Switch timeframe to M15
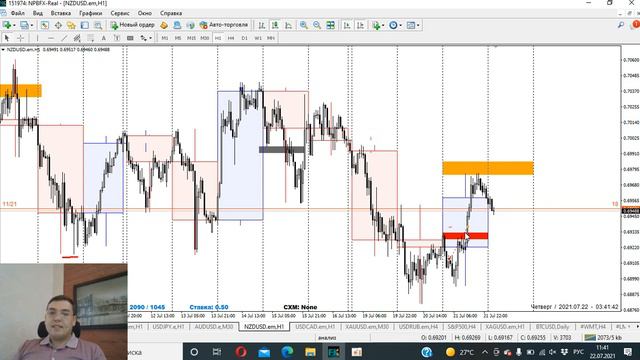 (x=191, y=38)
